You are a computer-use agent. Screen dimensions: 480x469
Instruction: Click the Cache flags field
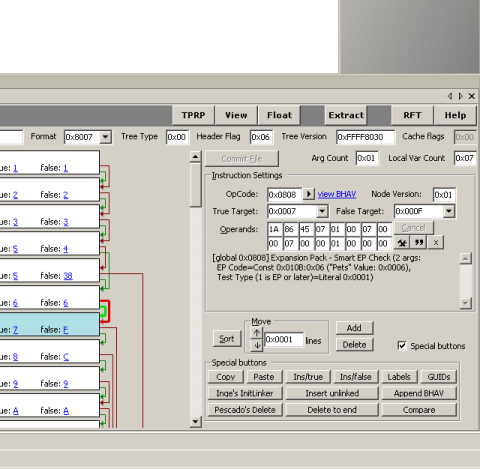[x=465, y=137]
